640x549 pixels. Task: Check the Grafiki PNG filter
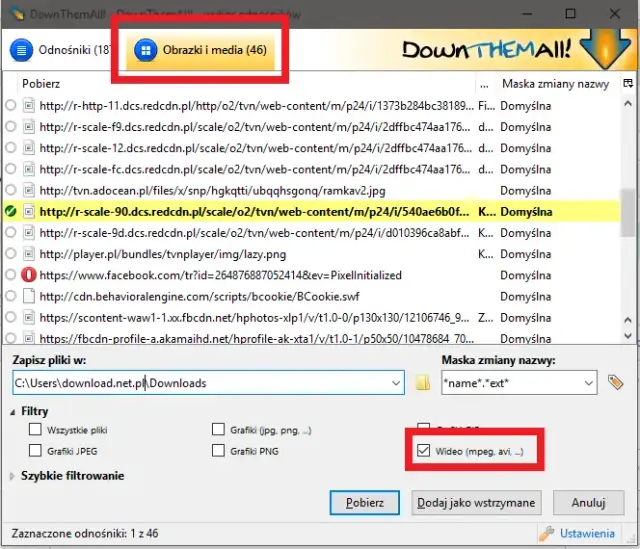point(218,450)
